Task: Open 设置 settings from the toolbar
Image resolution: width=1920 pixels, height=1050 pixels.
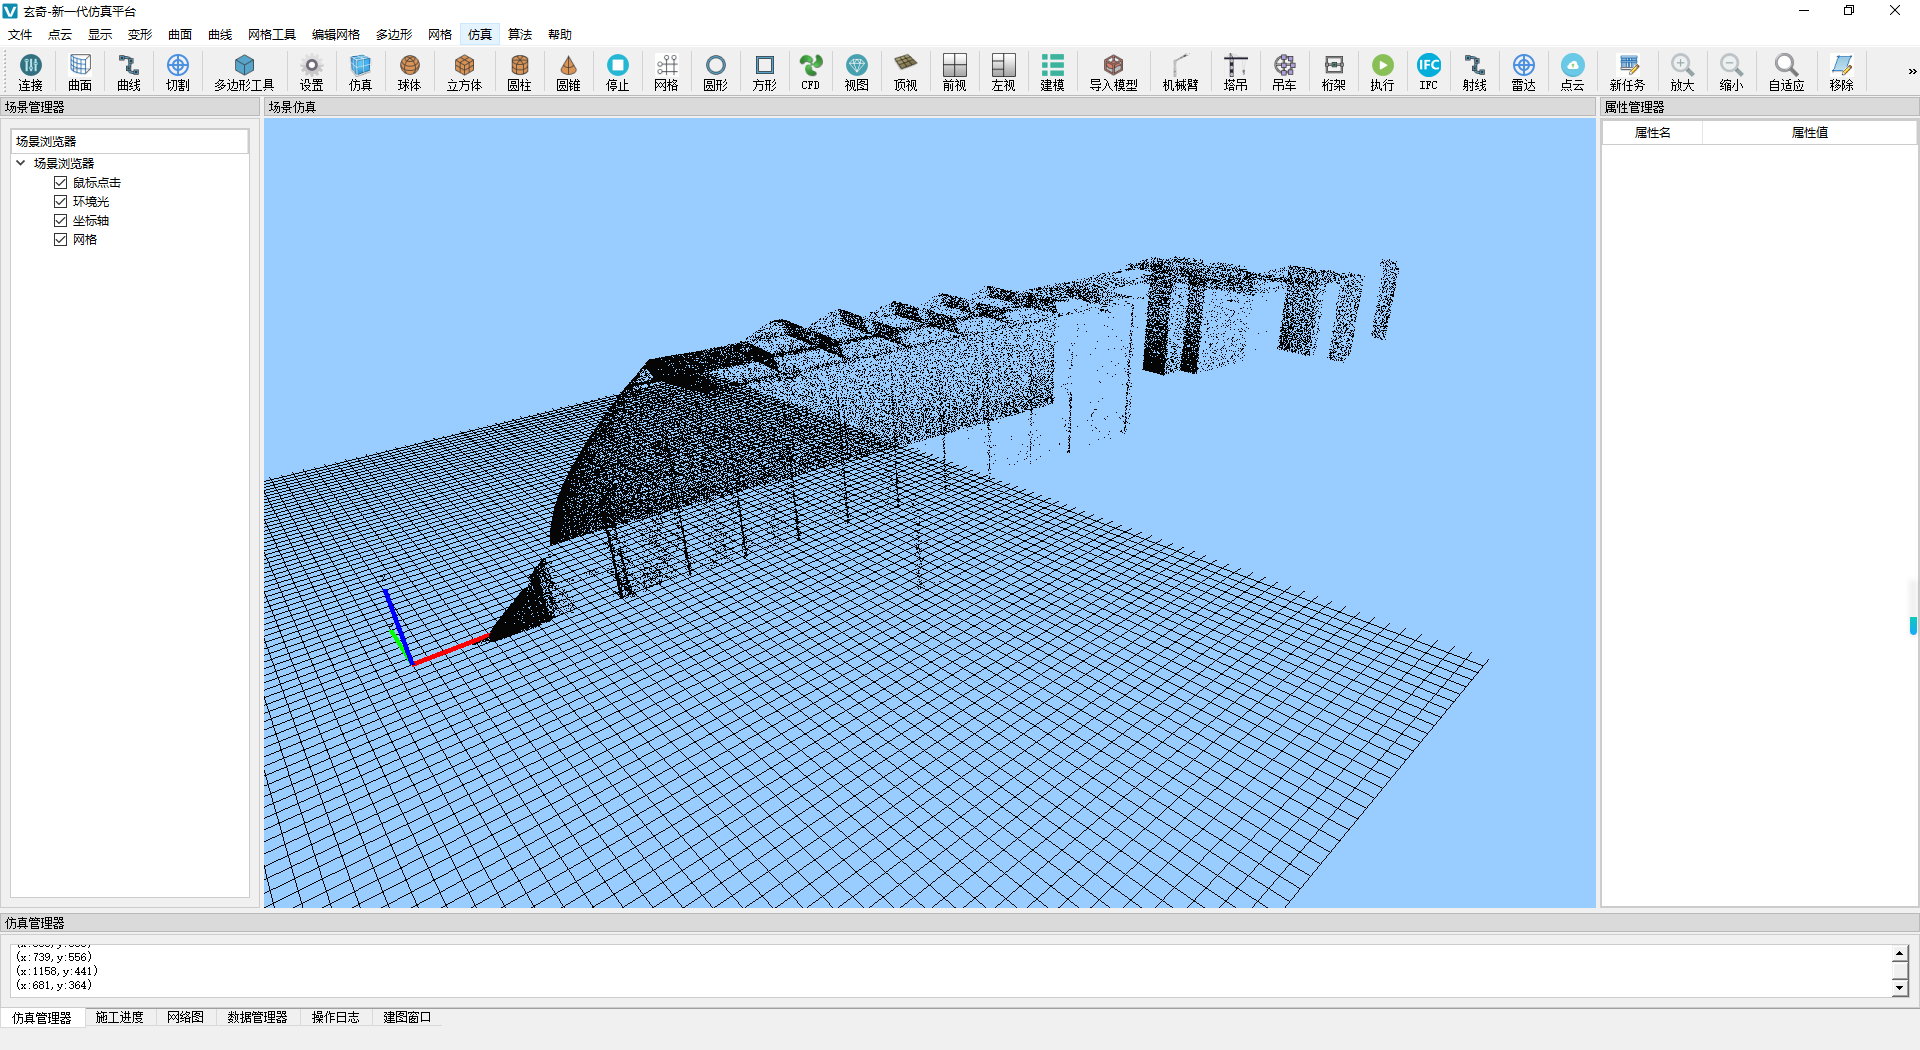Action: (x=312, y=72)
